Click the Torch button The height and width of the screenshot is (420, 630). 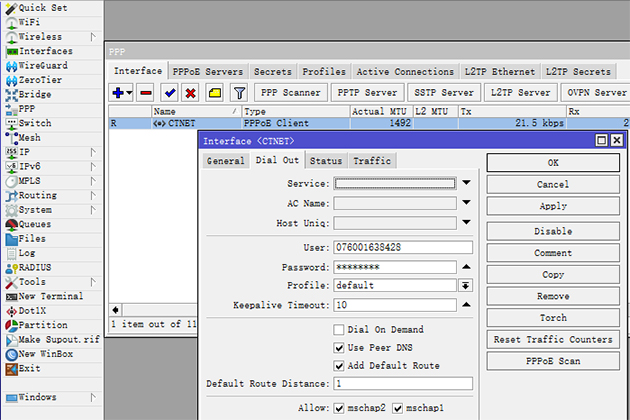pyautogui.click(x=553, y=318)
